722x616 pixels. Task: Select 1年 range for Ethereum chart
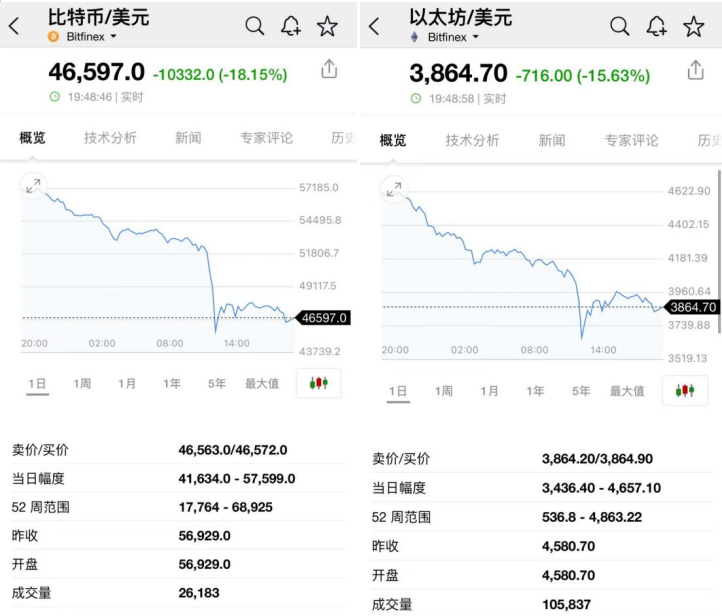pos(535,391)
